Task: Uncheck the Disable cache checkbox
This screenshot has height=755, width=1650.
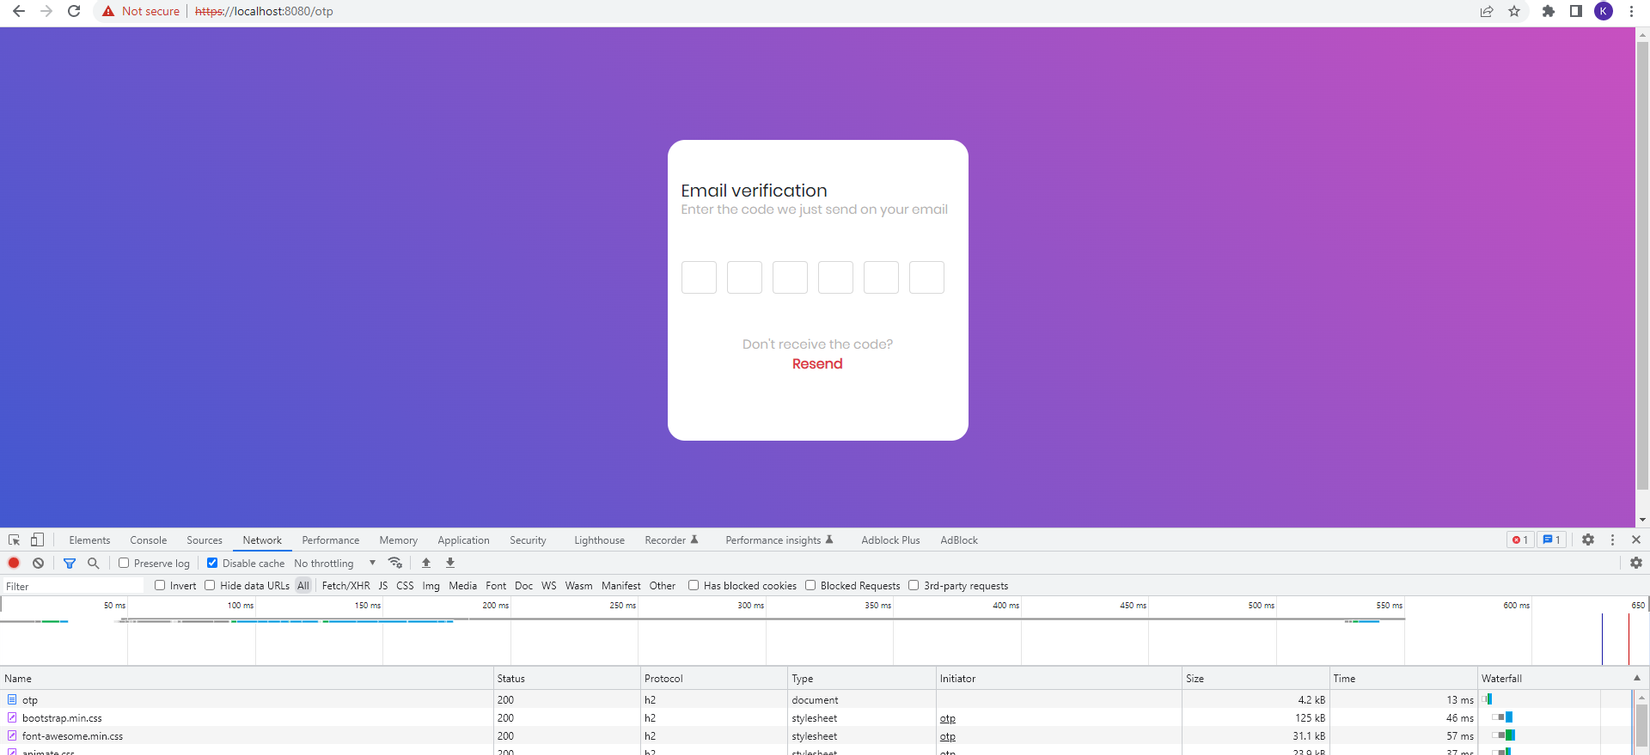Action: 212,563
